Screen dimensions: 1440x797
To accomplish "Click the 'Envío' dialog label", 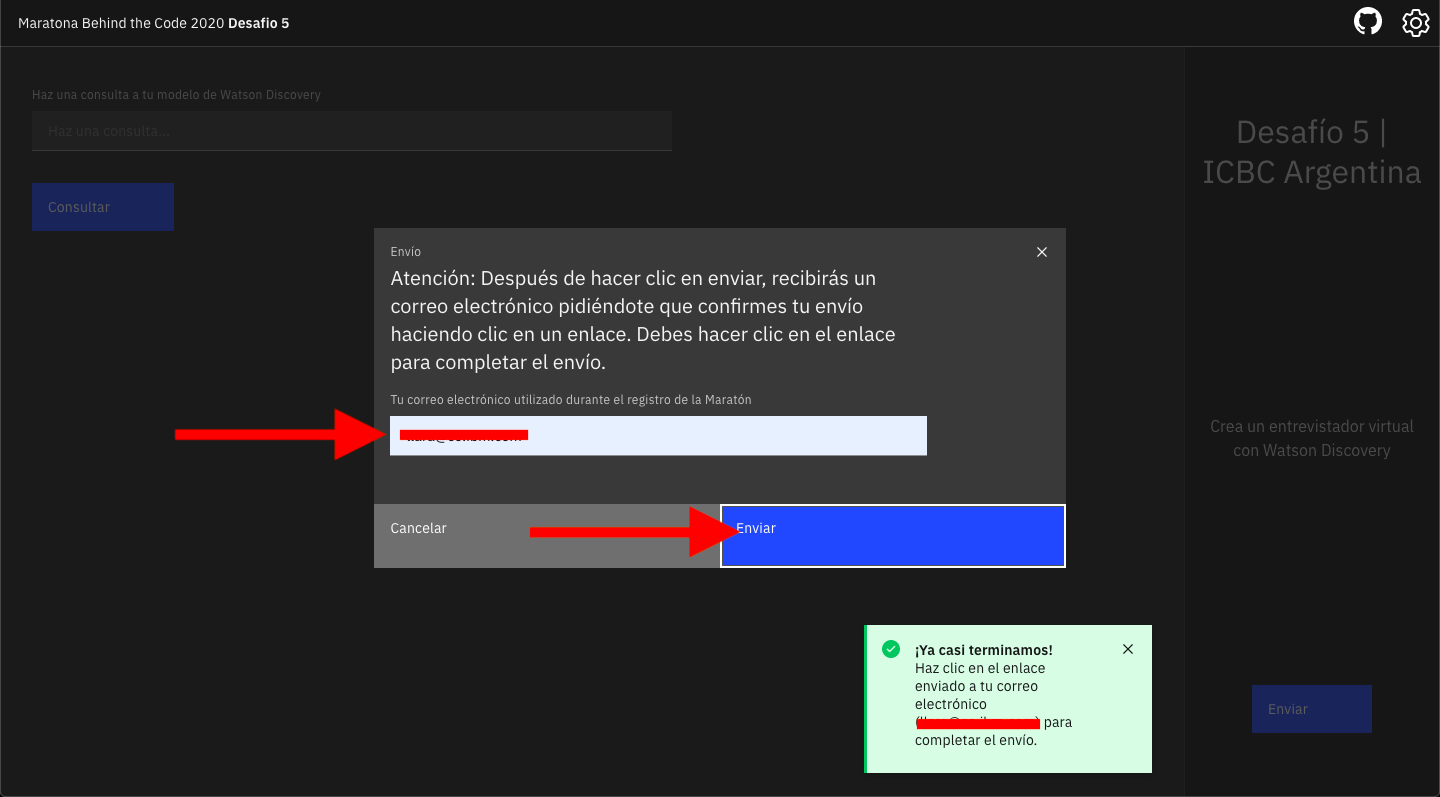I will click(406, 252).
